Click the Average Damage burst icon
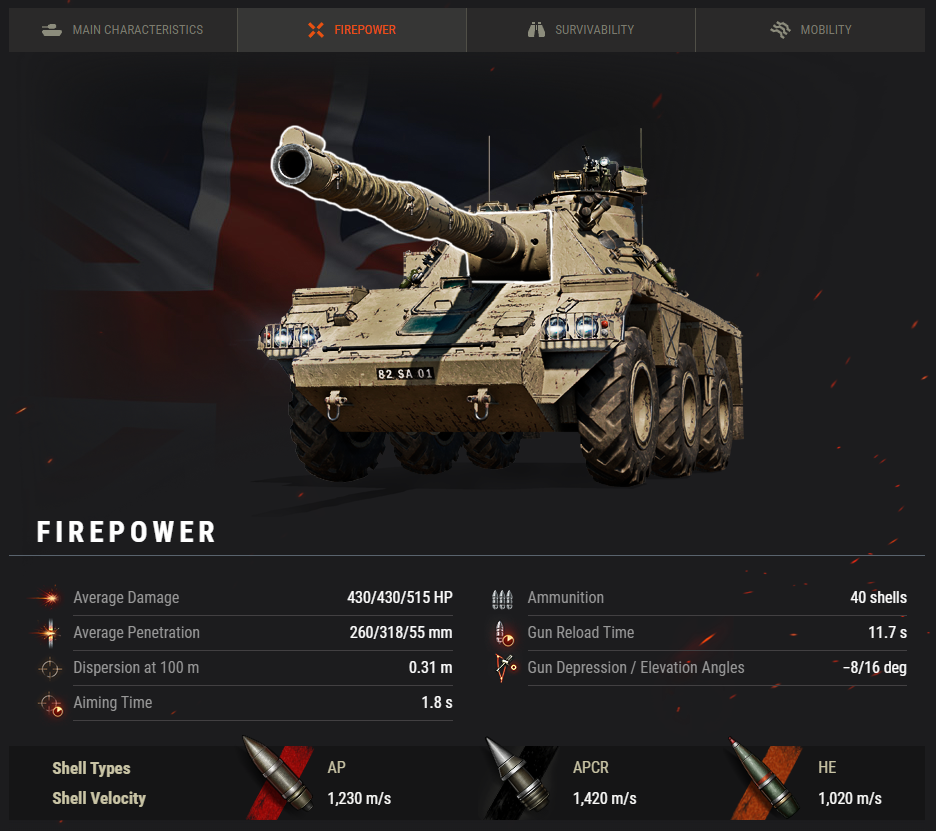 pos(49,598)
